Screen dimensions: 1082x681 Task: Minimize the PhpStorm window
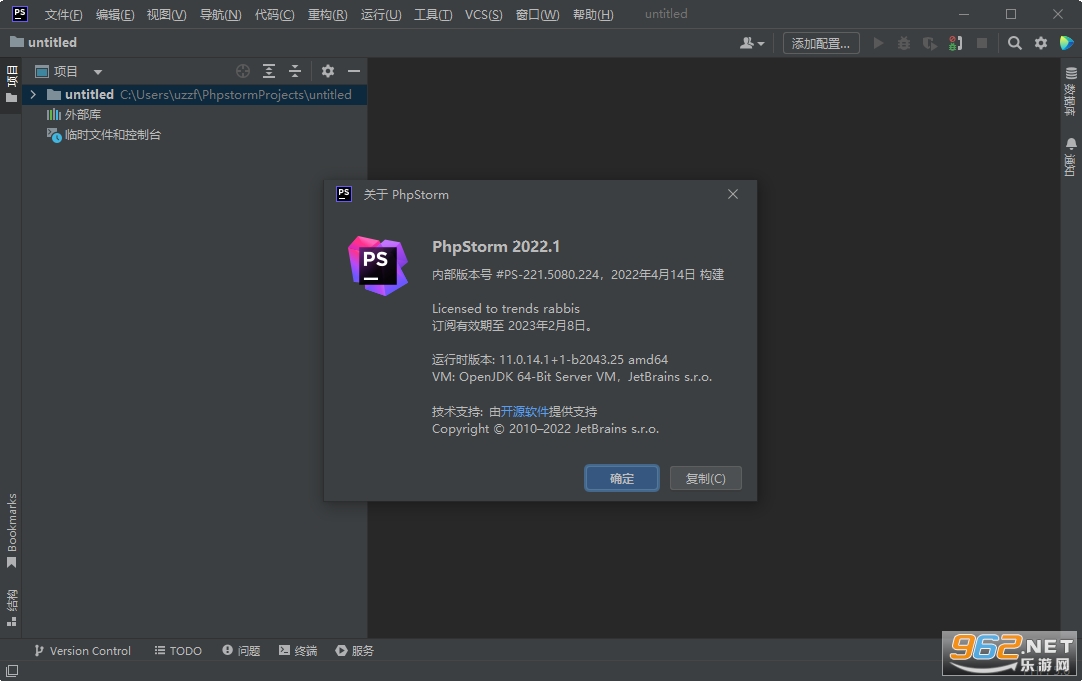click(x=964, y=14)
